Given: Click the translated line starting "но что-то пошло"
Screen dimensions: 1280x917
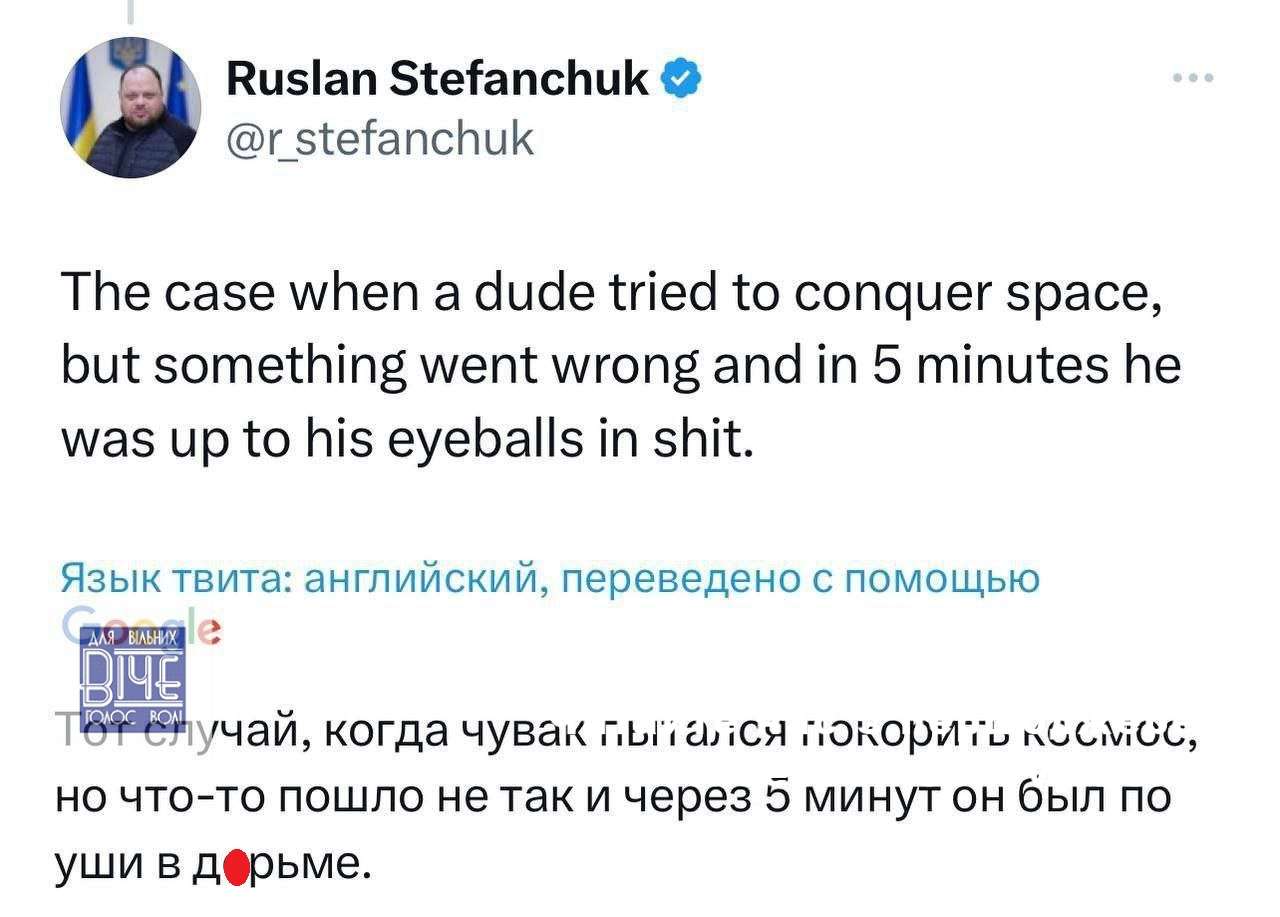Looking at the screenshot, I should [610, 799].
